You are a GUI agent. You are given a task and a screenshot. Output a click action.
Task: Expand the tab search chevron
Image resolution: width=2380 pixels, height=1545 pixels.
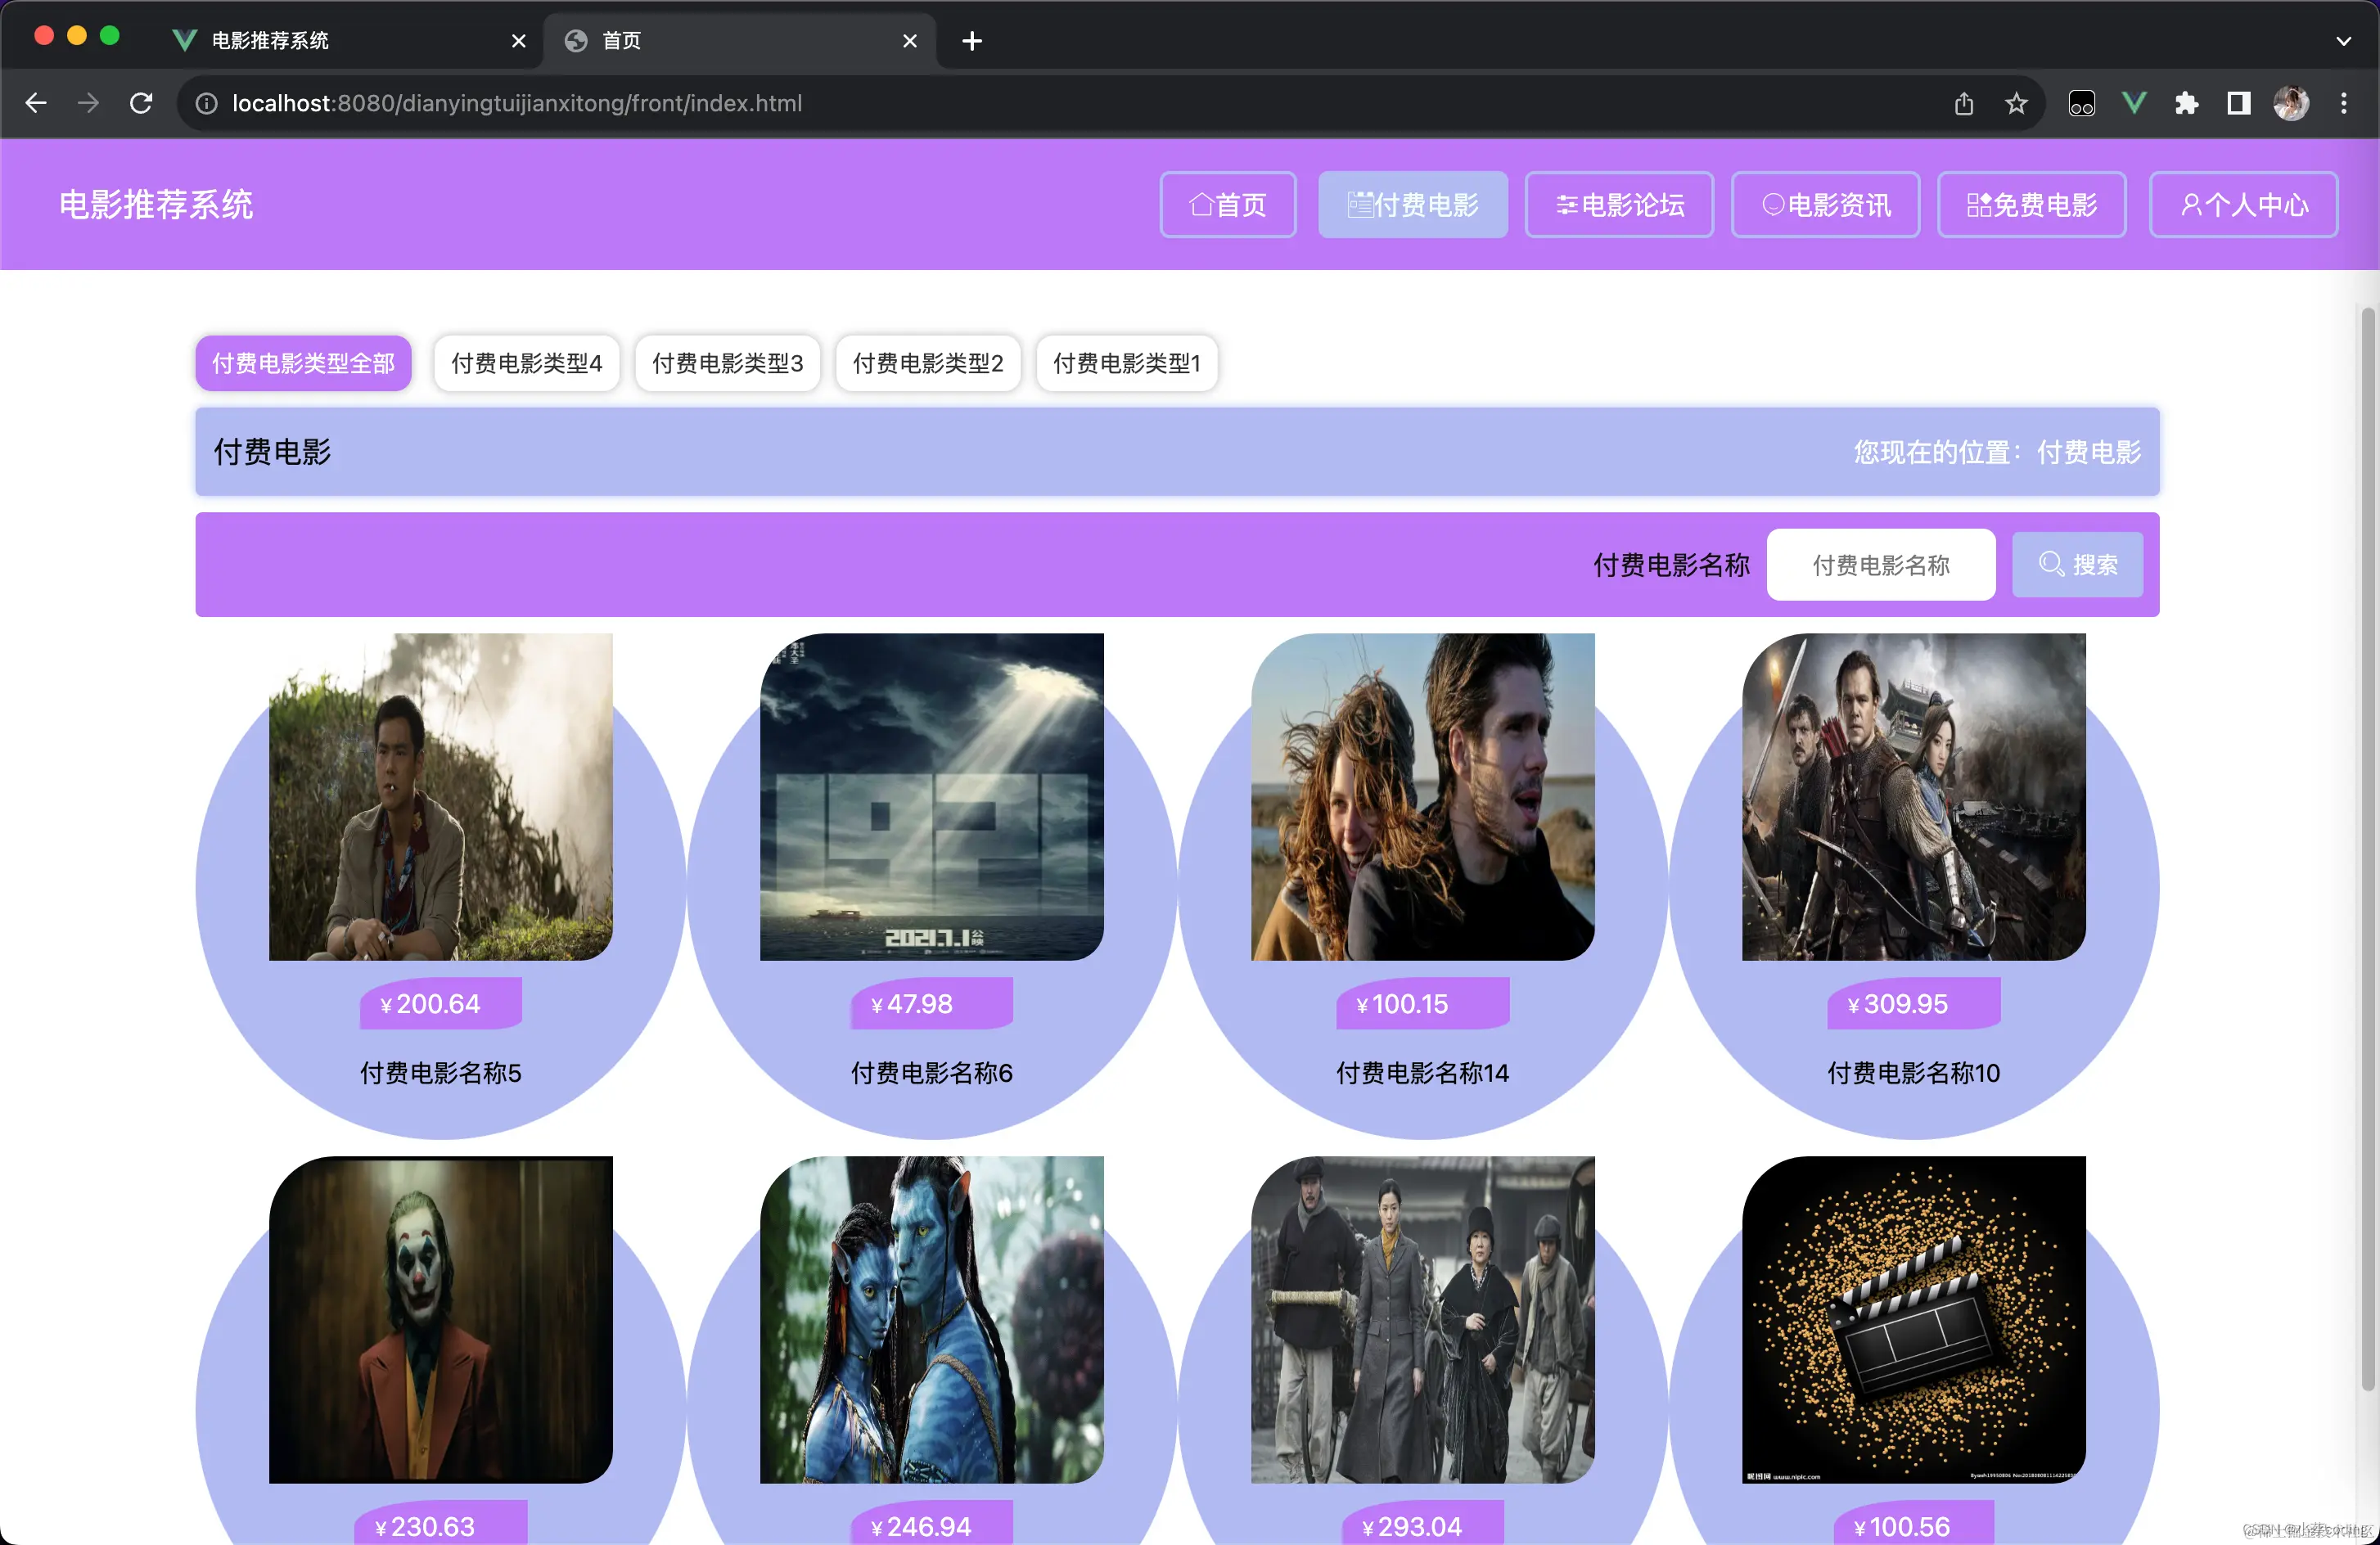point(2343,41)
